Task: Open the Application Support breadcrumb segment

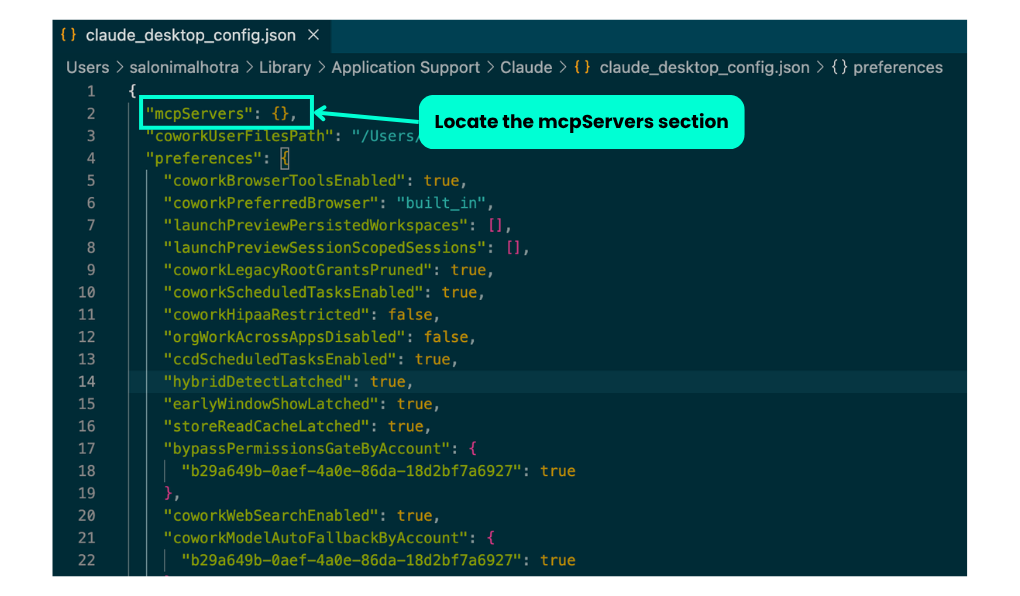Action: coord(405,68)
